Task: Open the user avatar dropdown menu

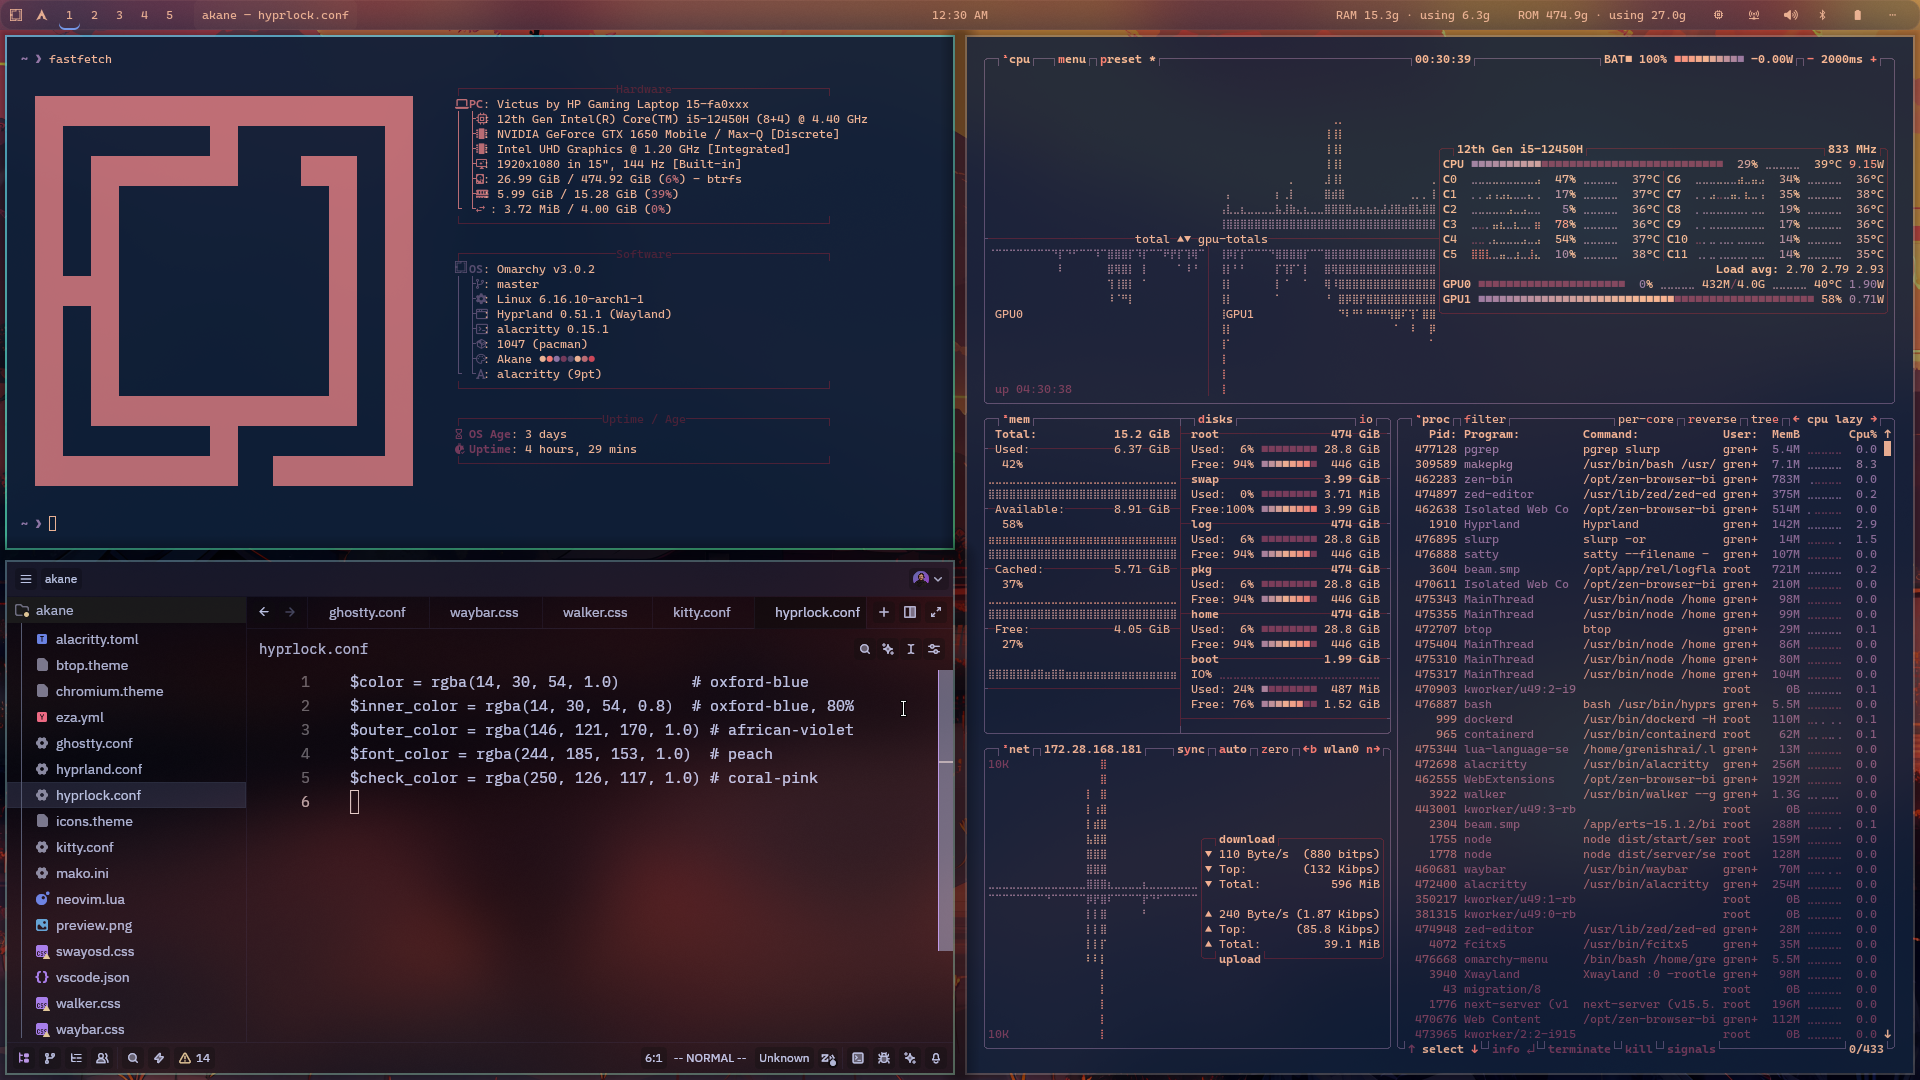Action: point(927,578)
